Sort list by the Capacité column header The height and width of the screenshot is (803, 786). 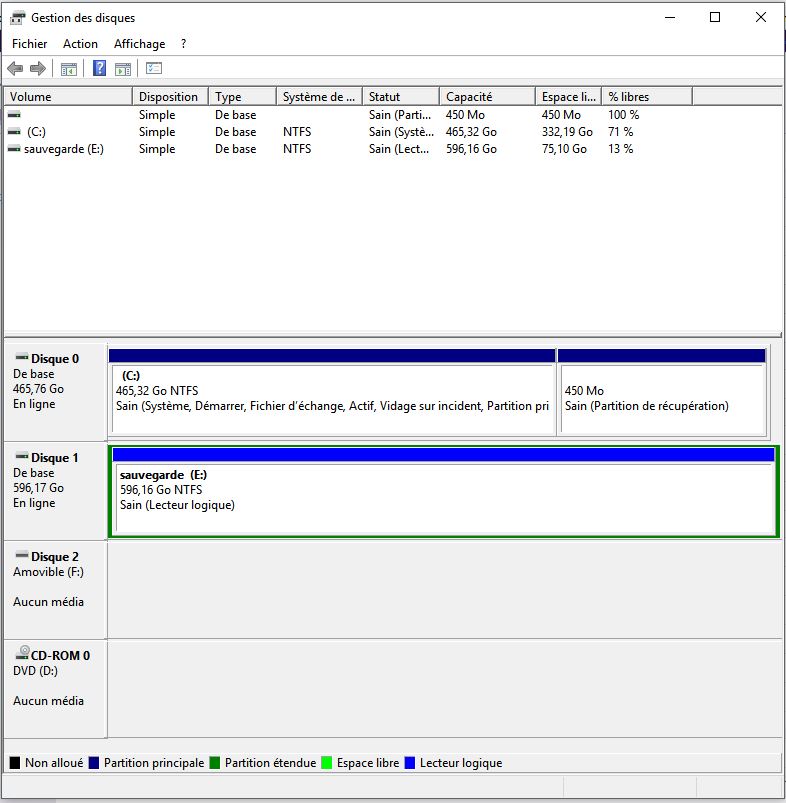tap(486, 97)
